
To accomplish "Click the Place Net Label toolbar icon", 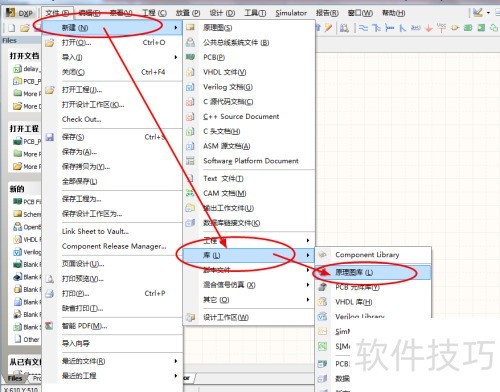I will point(415,28).
